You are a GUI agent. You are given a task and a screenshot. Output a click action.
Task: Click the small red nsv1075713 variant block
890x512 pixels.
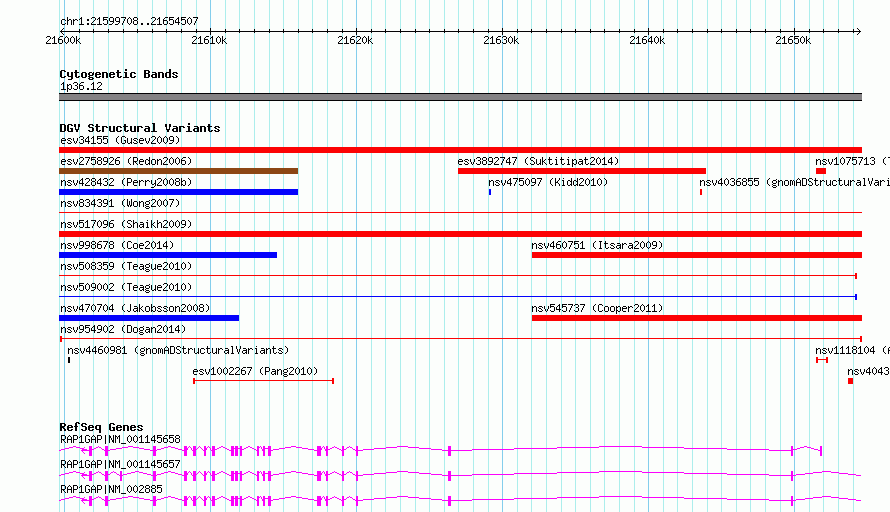821,171
